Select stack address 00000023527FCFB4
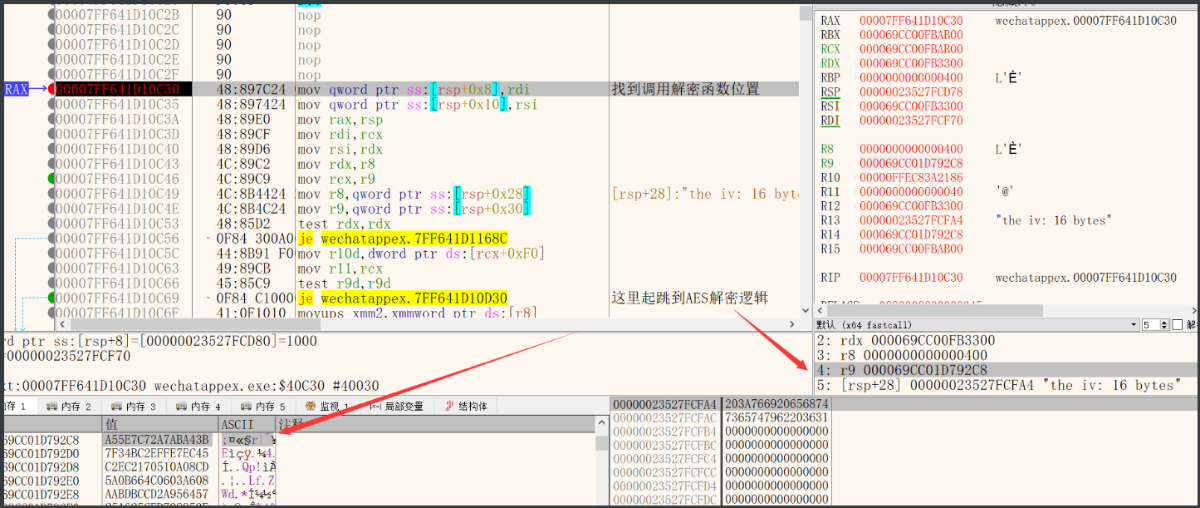The width and height of the screenshot is (1200, 508). (664, 431)
